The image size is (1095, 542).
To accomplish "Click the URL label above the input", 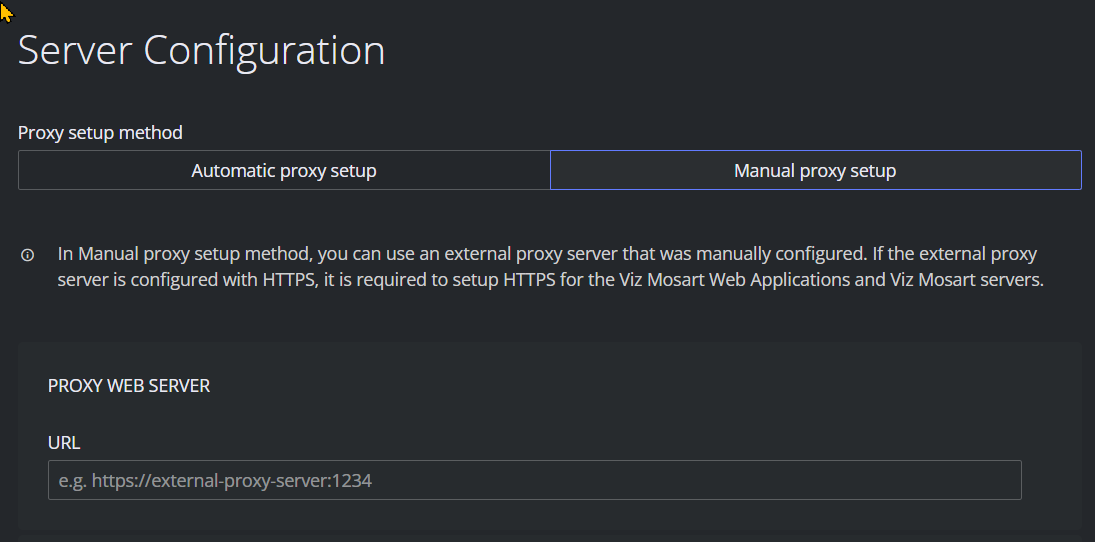I will (x=64, y=443).
